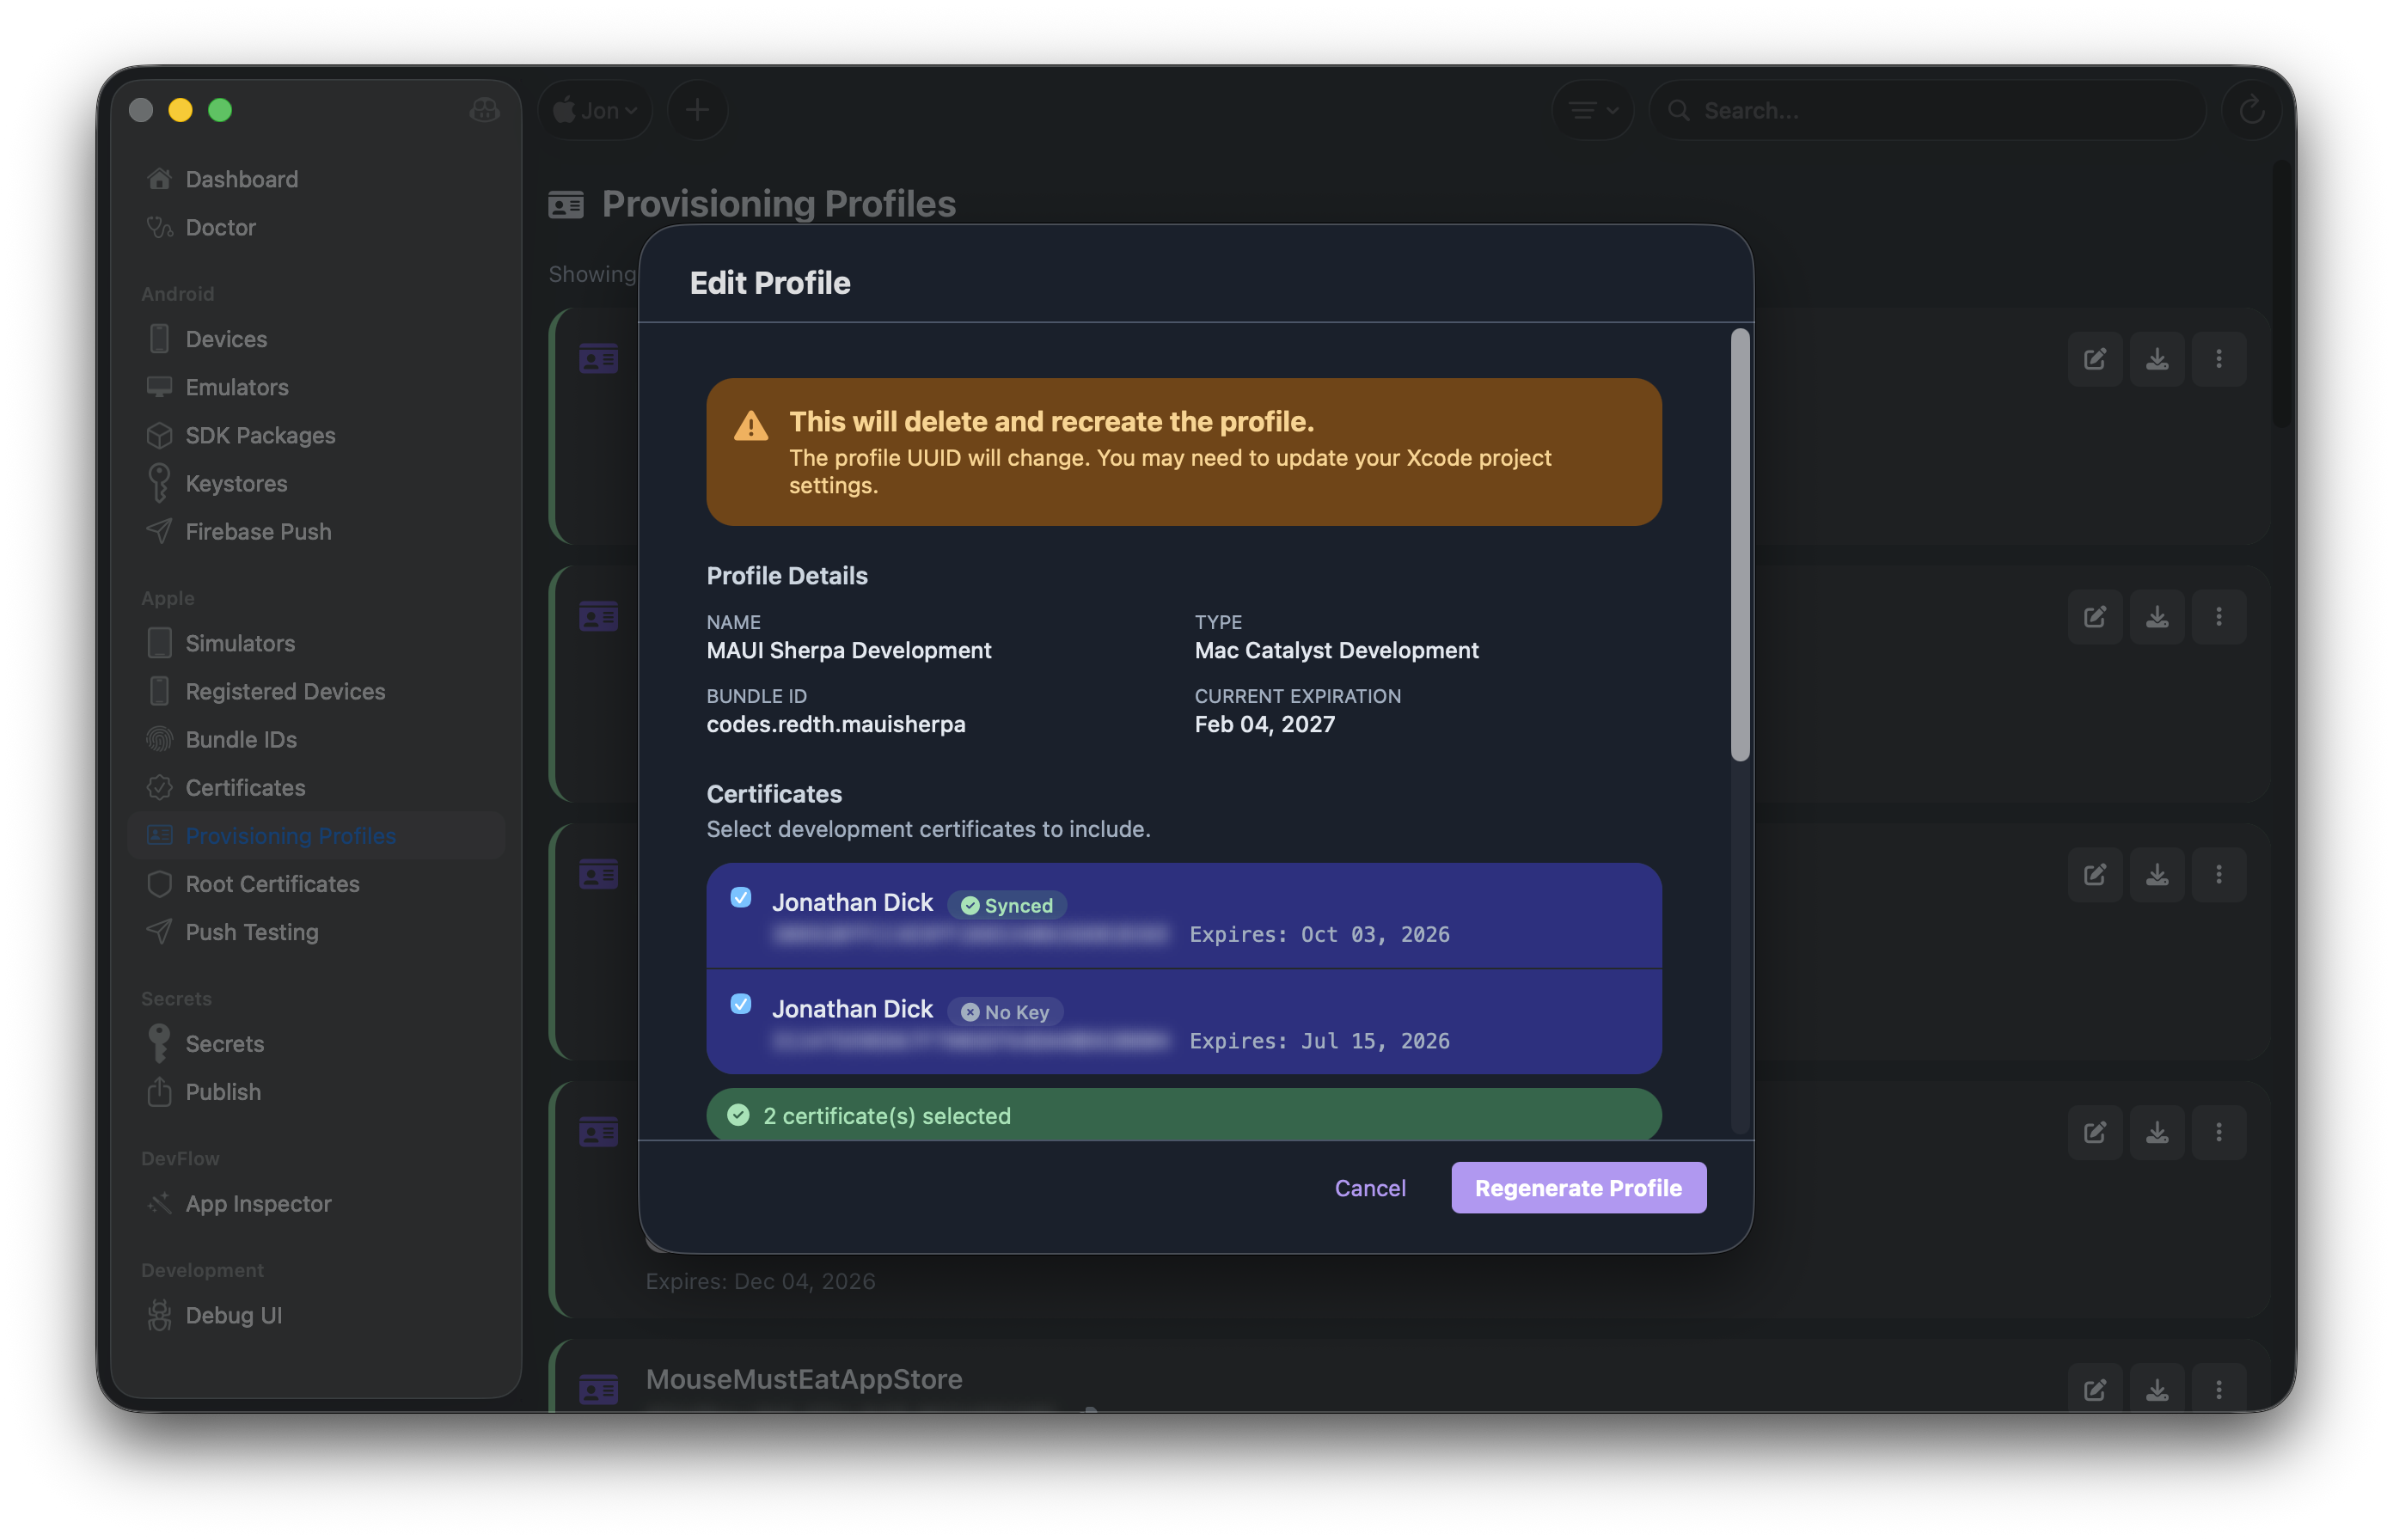Click the plus add button
The image size is (2393, 1540).
point(697,110)
